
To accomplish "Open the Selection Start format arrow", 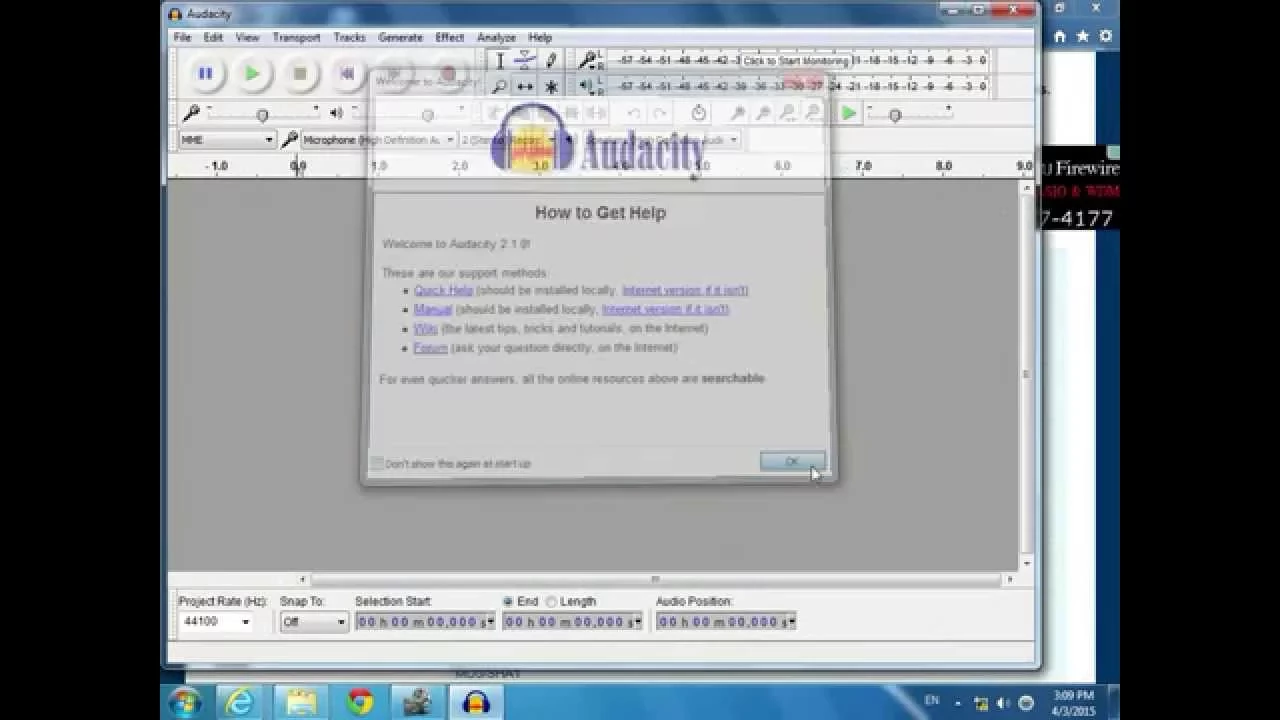I will (x=490, y=622).
